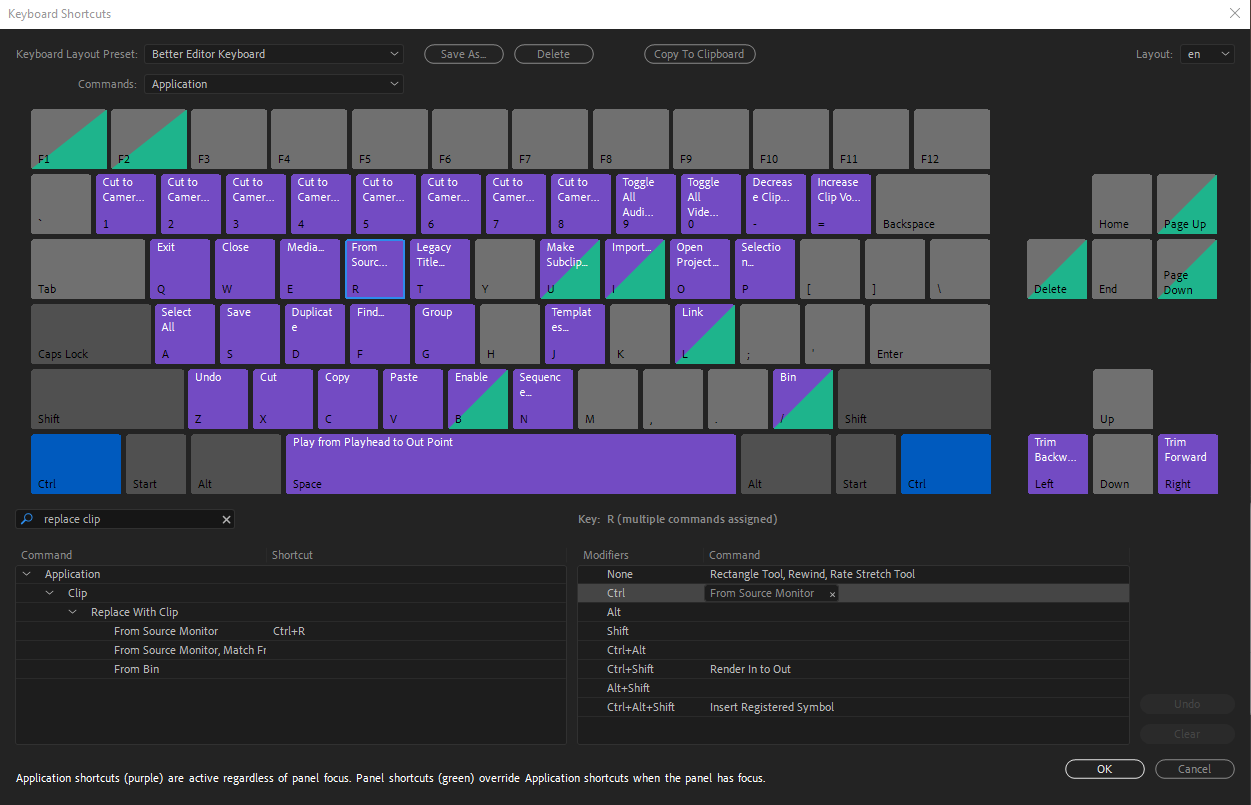Select the "From Bin" command in the list
Screen dimensions: 1251x805
(x=136, y=668)
